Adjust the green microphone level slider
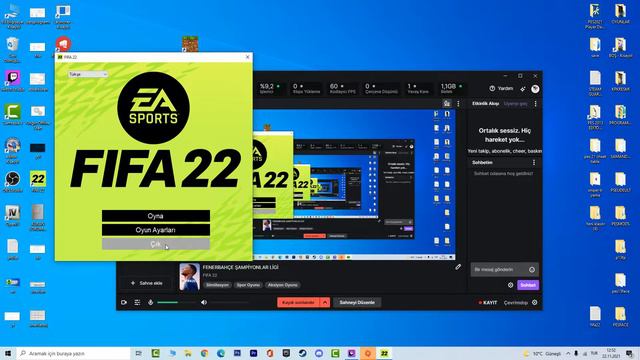Image resolution: width=640 pixels, height=360 pixels. [x=176, y=302]
